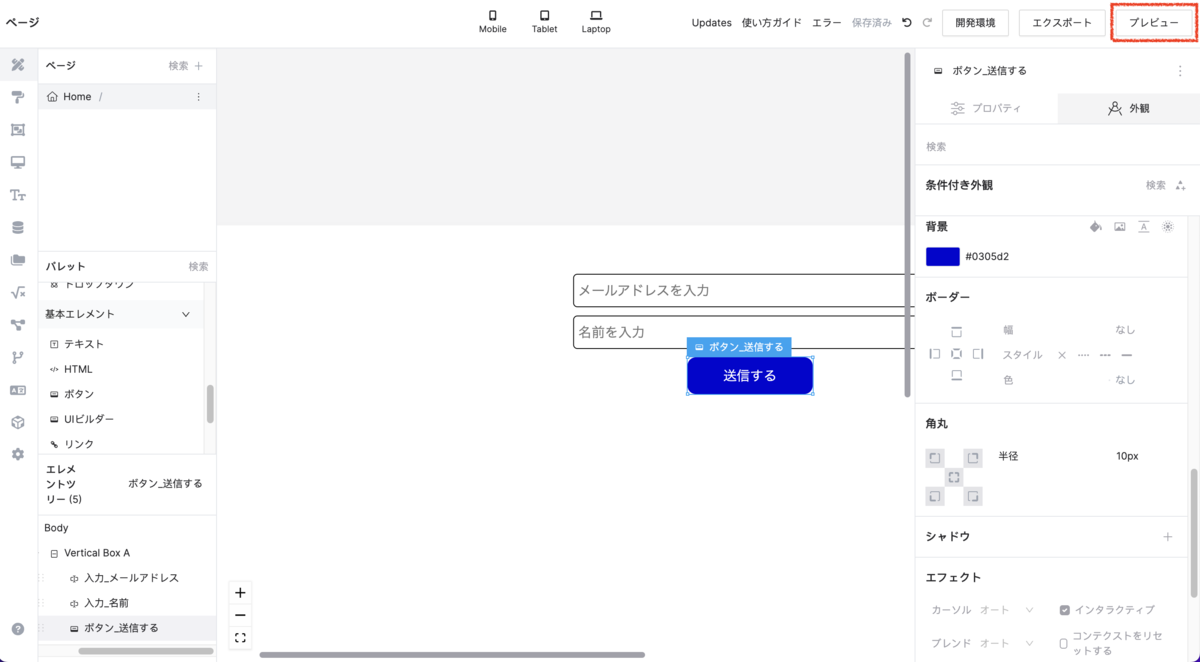Collapse the 基本エレメント palette section

185,314
